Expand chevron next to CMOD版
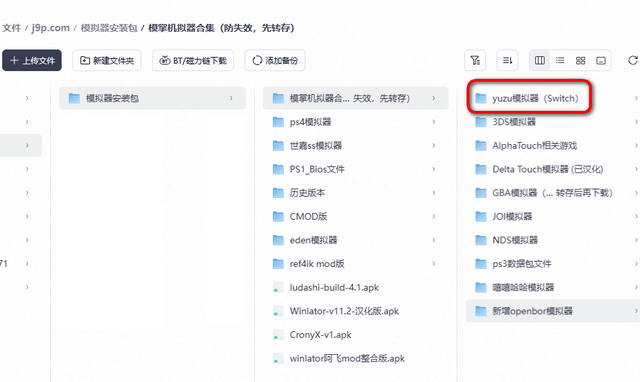Screen dimensions: 640x382 [x=434, y=216]
